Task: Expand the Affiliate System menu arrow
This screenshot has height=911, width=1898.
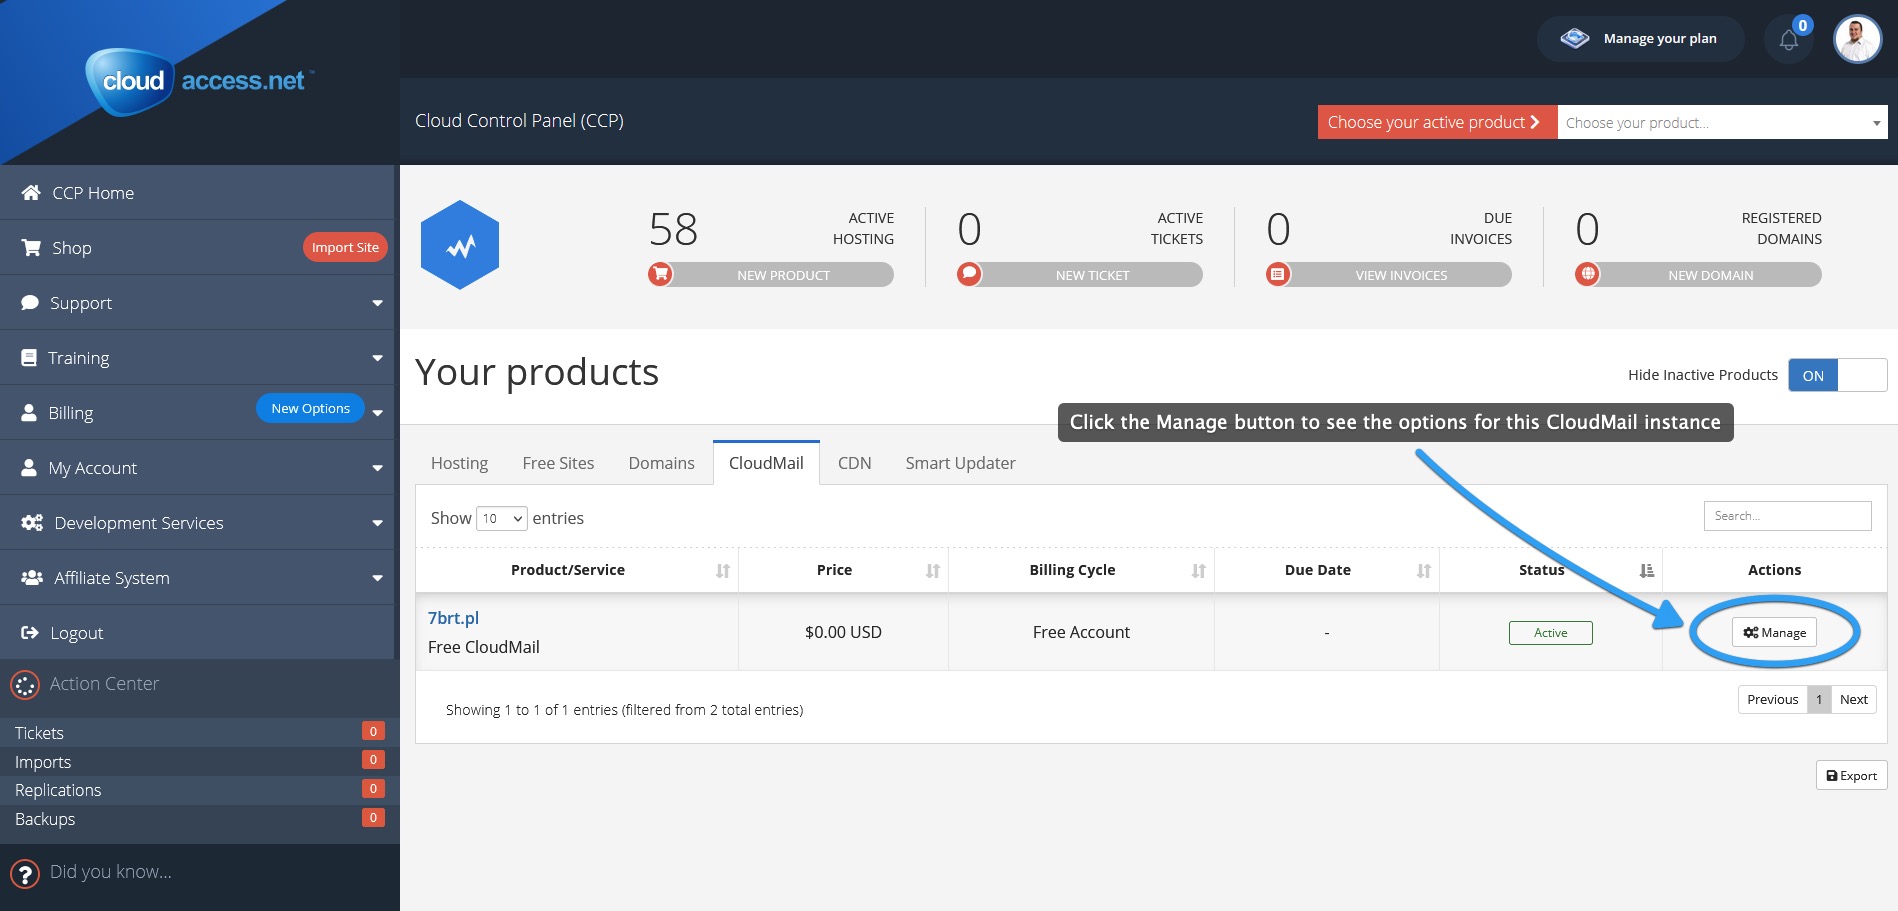Action: (377, 578)
